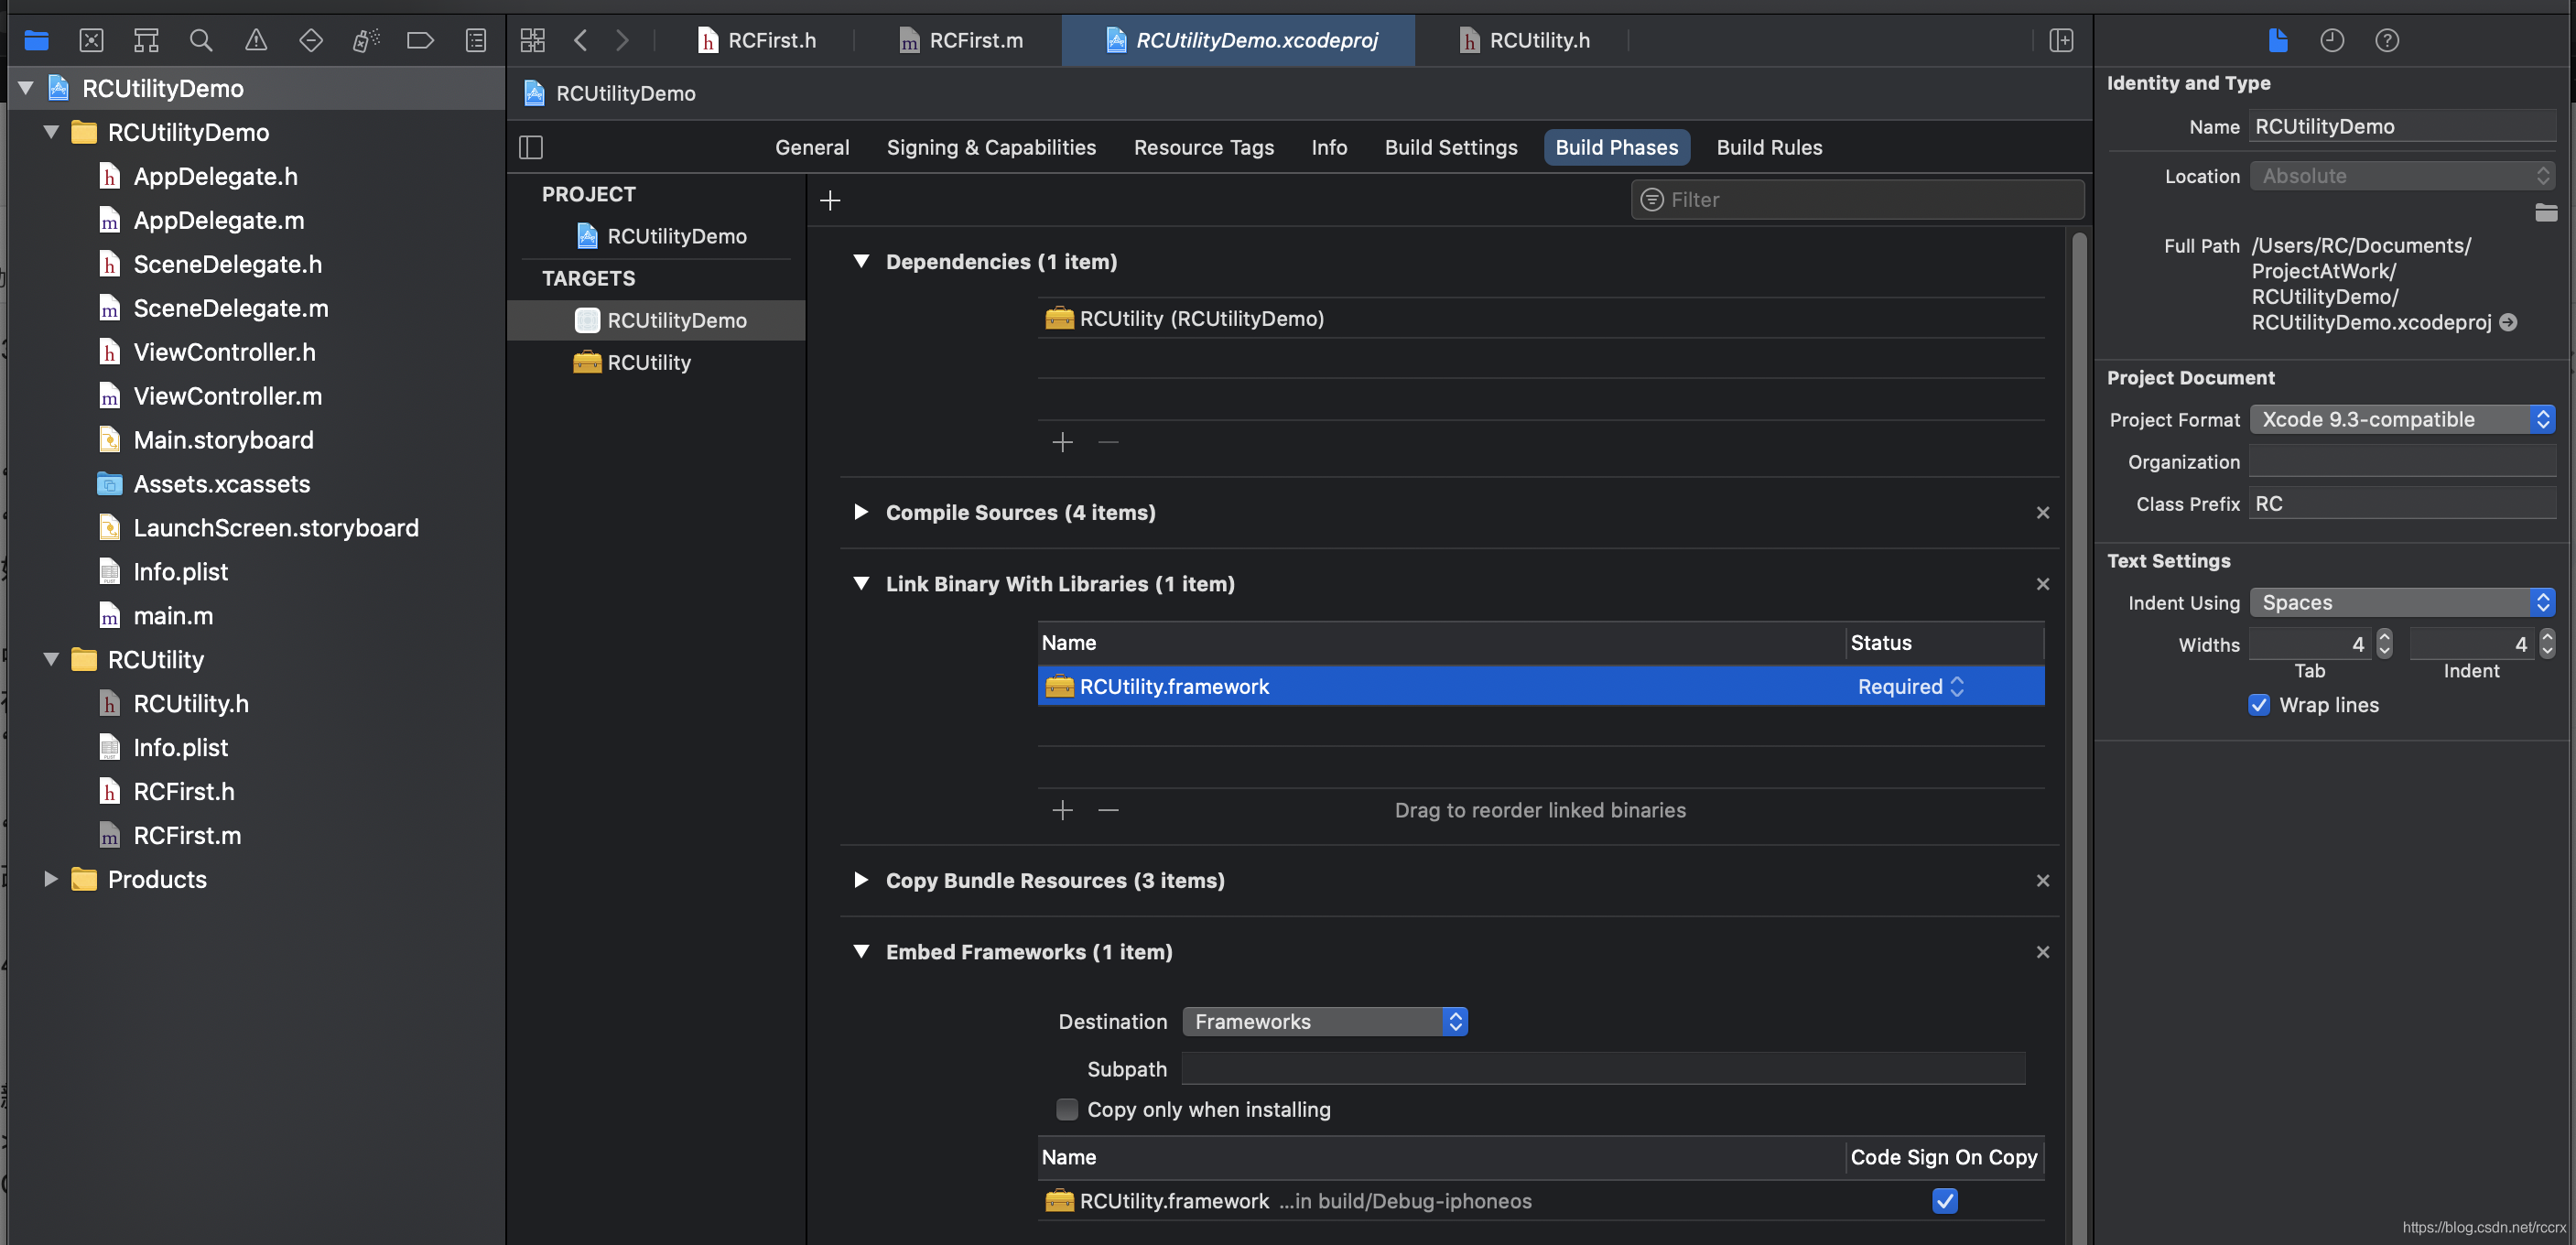Screen dimensions: 2576x1245
Task: Open the Resource Tags tab
Action: pos(1204,147)
